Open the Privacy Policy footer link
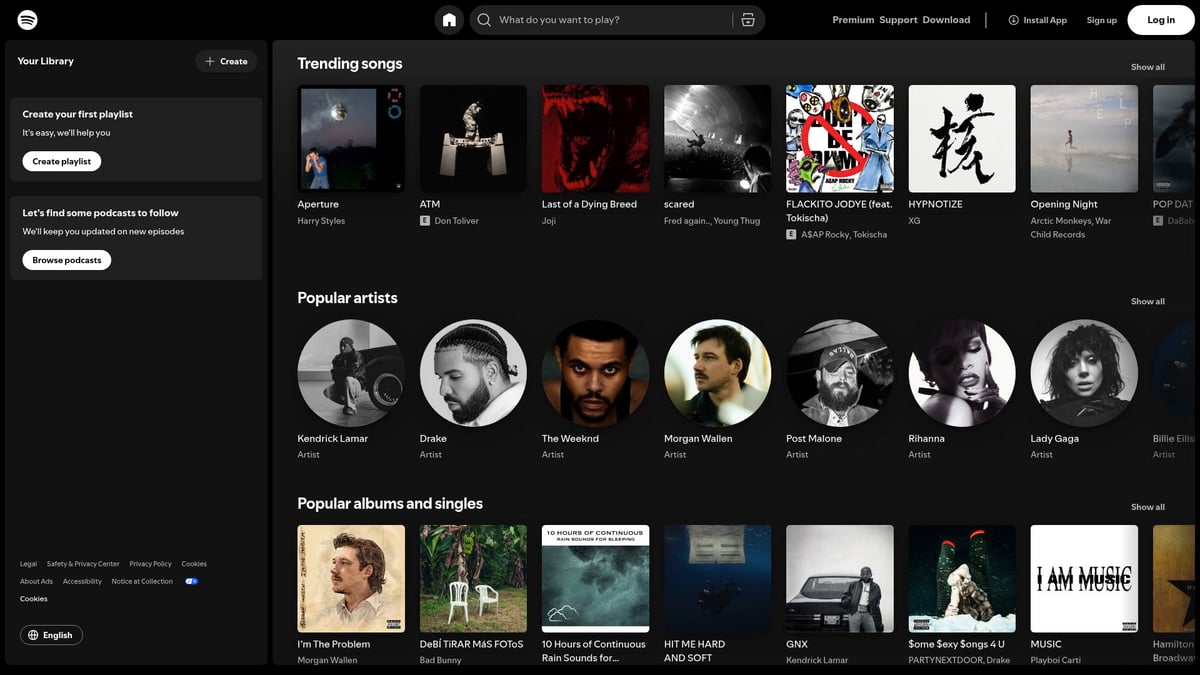1200x675 pixels. [150, 564]
